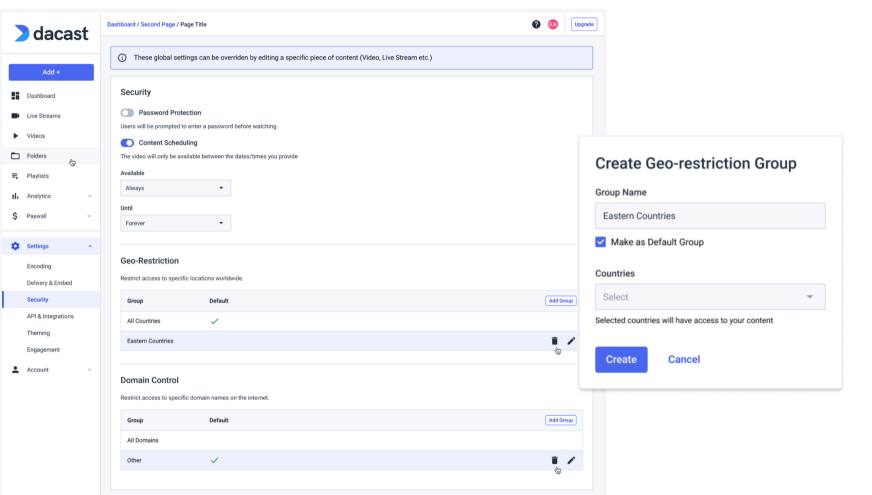The image size is (872, 495).
Task: Click the Analytics bar chart icon
Action: click(x=15, y=196)
